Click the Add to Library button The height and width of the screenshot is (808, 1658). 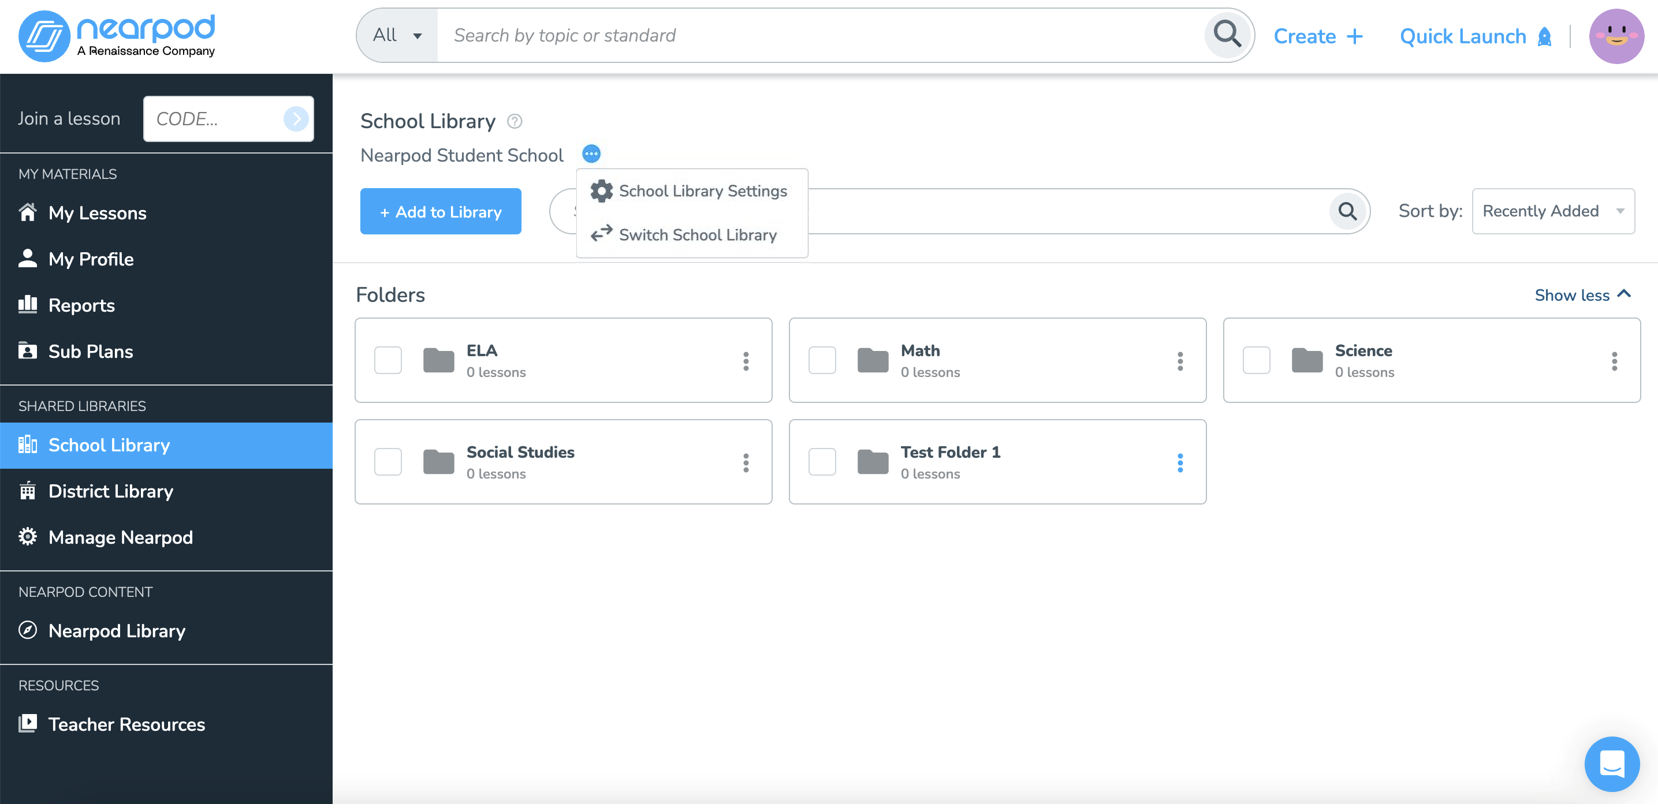tap(441, 211)
